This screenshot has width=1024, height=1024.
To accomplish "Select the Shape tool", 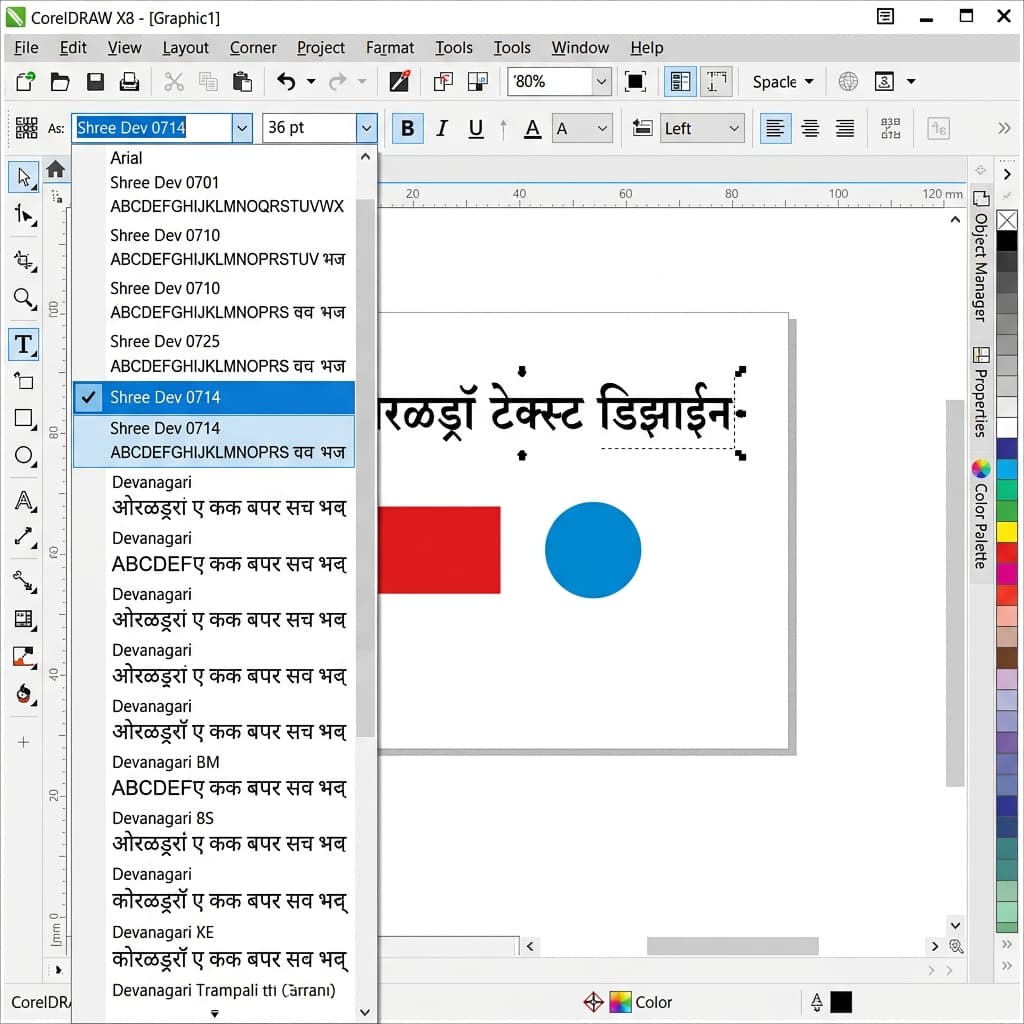I will pos(24,214).
